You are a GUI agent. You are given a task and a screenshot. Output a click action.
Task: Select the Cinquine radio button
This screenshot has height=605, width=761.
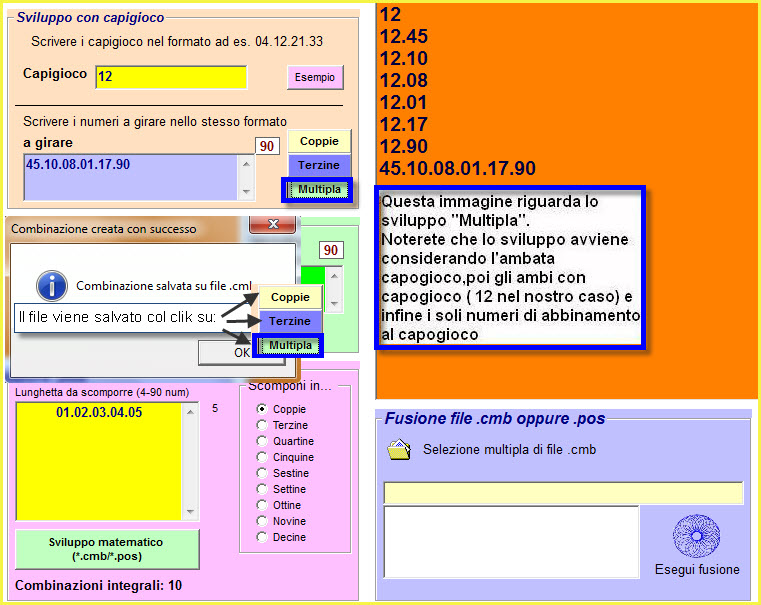pyautogui.click(x=262, y=457)
